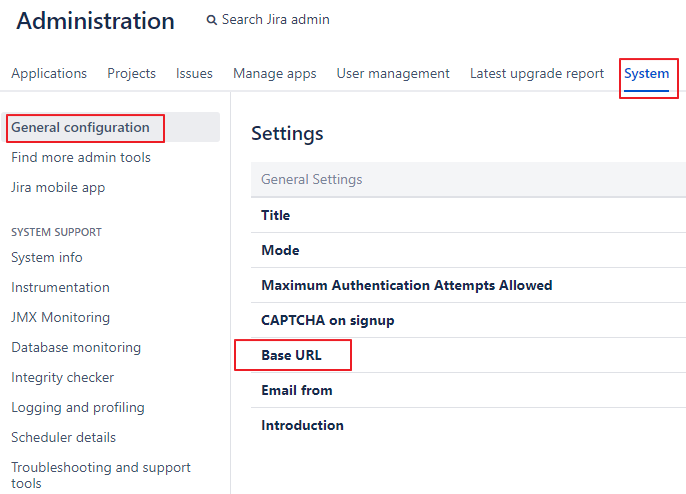This screenshot has width=686, height=494.
Task: Select the User management tab
Action: click(x=393, y=73)
